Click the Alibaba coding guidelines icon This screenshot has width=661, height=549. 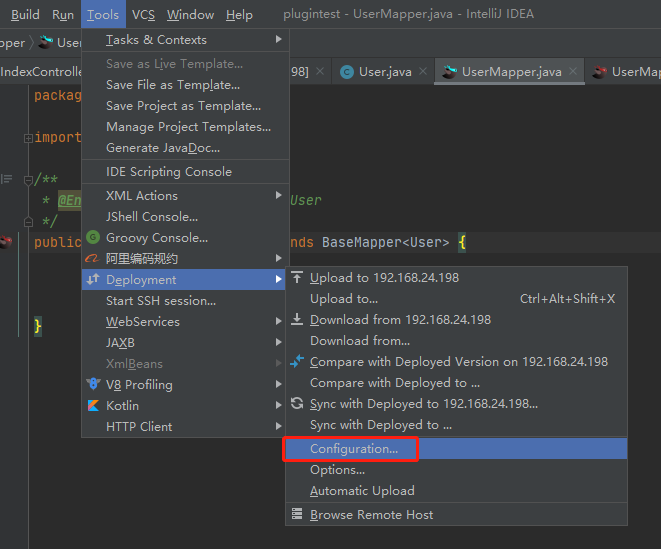coord(92,258)
